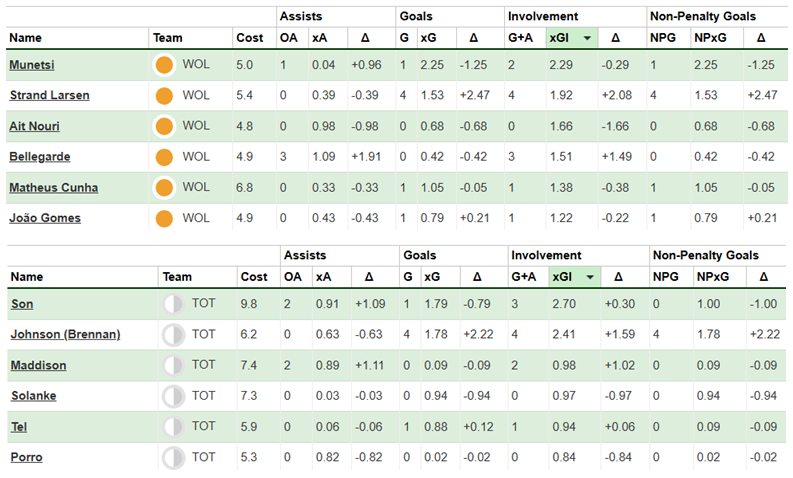Open Munetsi player page link
The height and width of the screenshot is (478, 793).
(33, 66)
